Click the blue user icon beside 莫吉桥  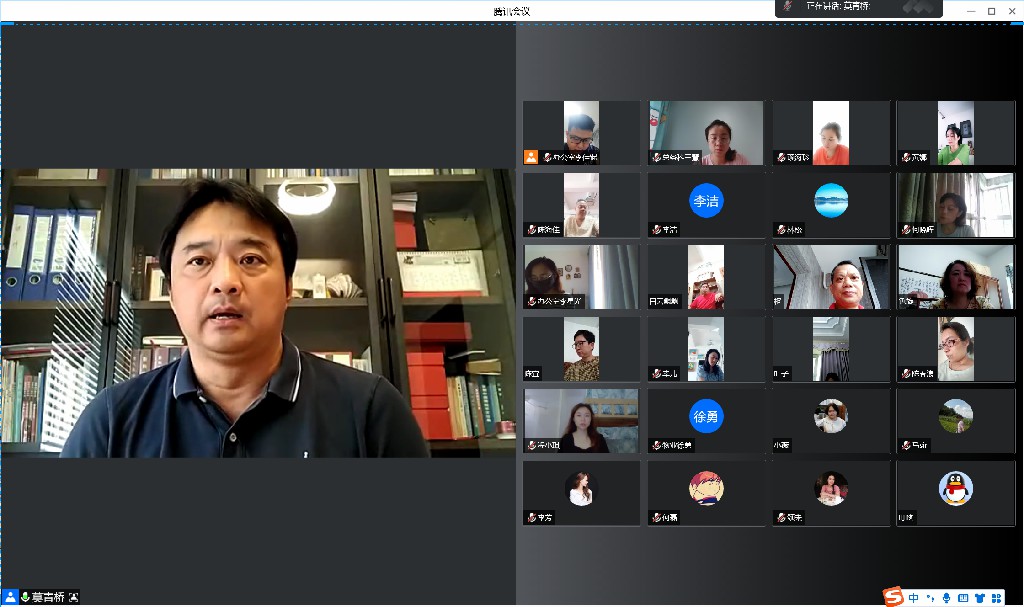click(x=11, y=597)
